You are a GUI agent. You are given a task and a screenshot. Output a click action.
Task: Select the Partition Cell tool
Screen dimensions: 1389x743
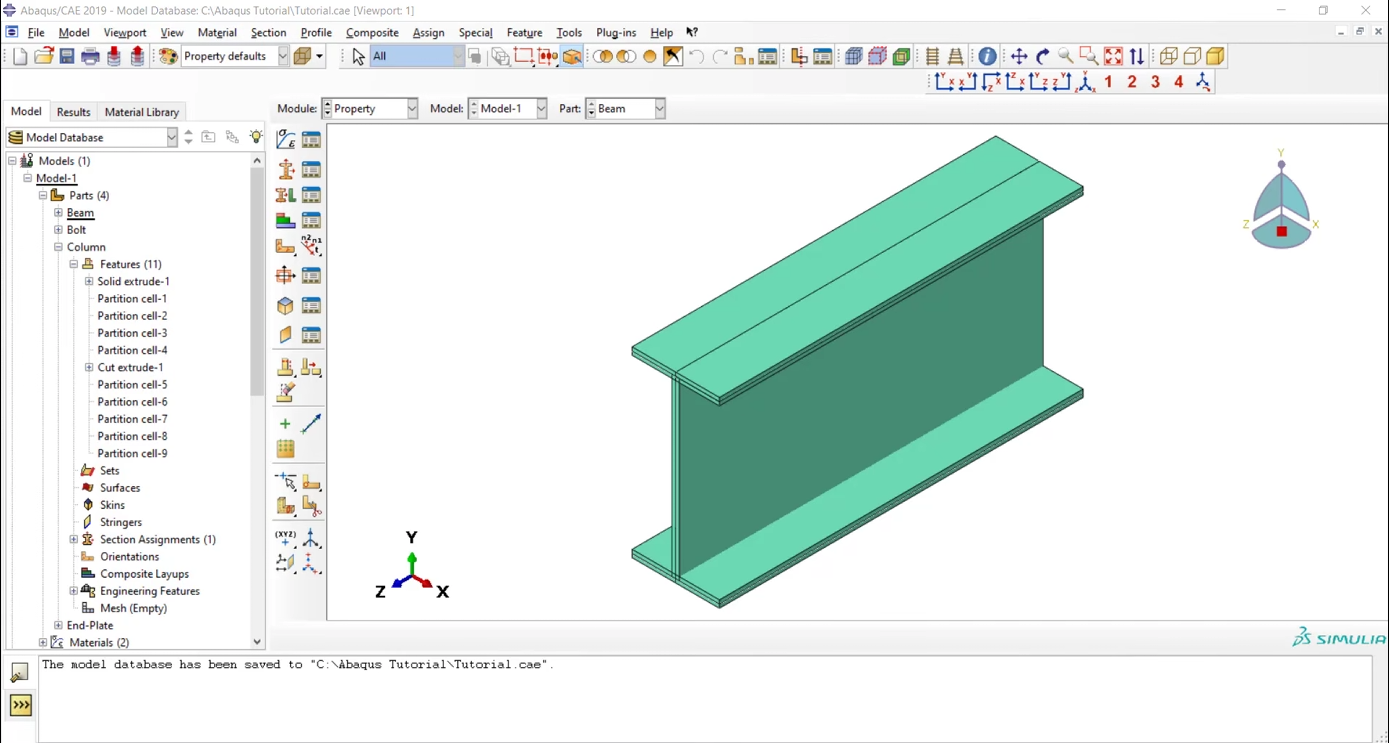click(x=285, y=506)
